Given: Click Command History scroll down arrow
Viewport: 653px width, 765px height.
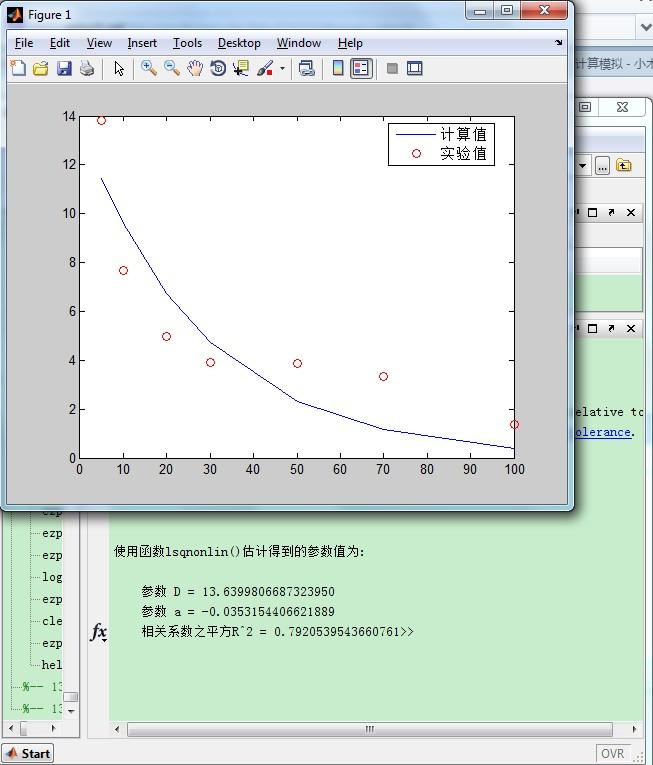Looking at the screenshot, I should click(71, 711).
